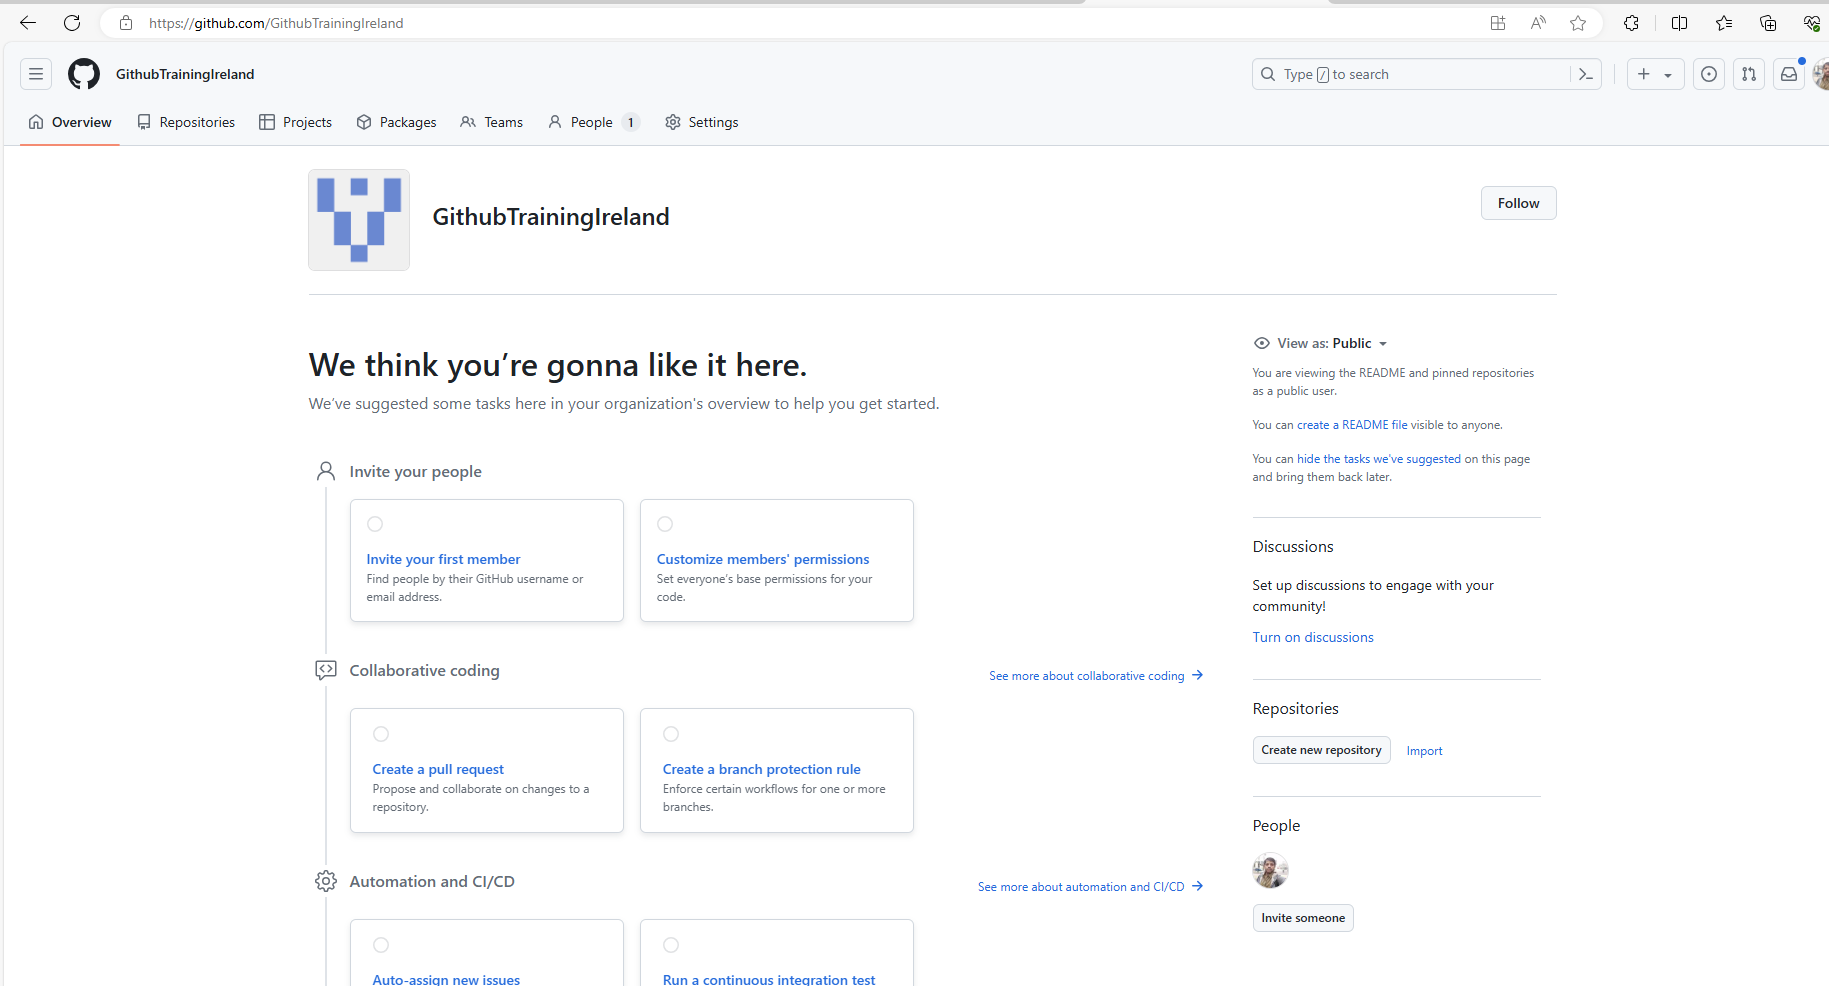Screen dimensions: 1829x986
Task: Open See more about collaborative coding link
Action: 1096,676
